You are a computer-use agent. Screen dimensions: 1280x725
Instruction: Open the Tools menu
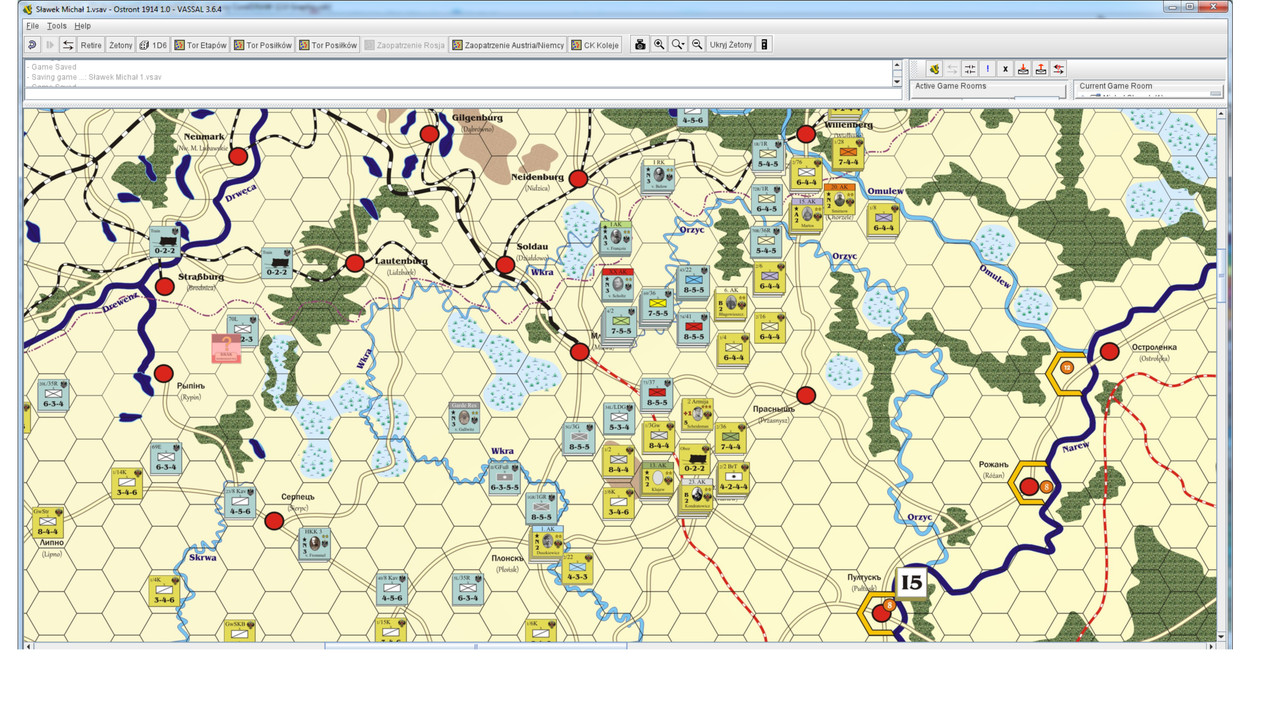tap(57, 26)
